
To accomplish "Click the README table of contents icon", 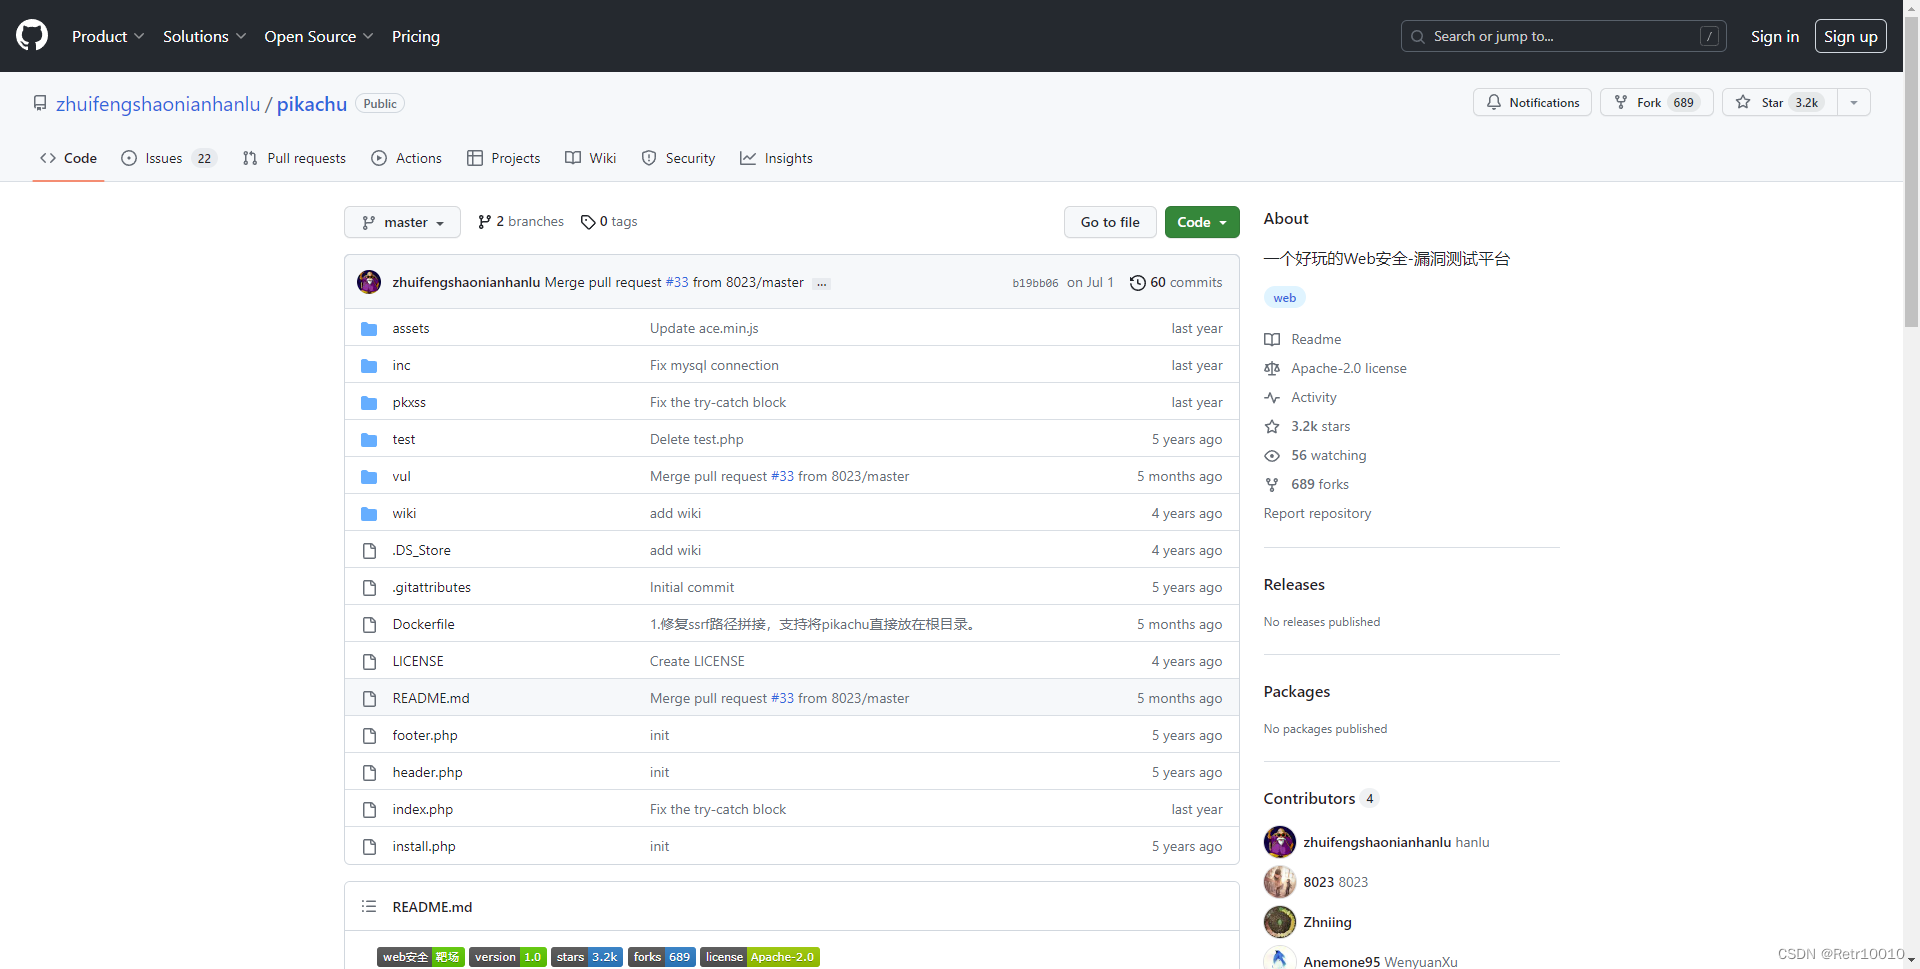I will pyautogui.click(x=369, y=907).
